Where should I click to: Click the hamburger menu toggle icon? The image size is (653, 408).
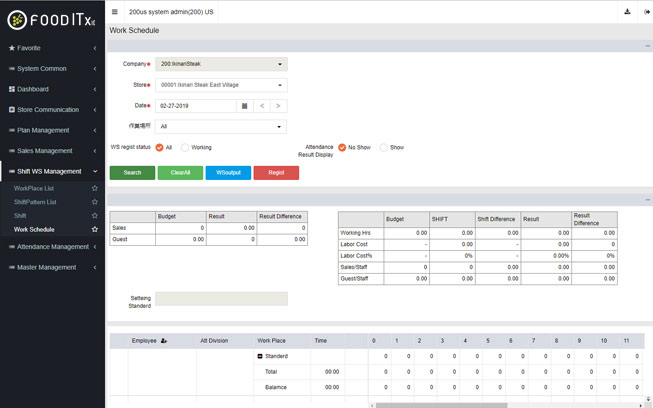tap(114, 12)
